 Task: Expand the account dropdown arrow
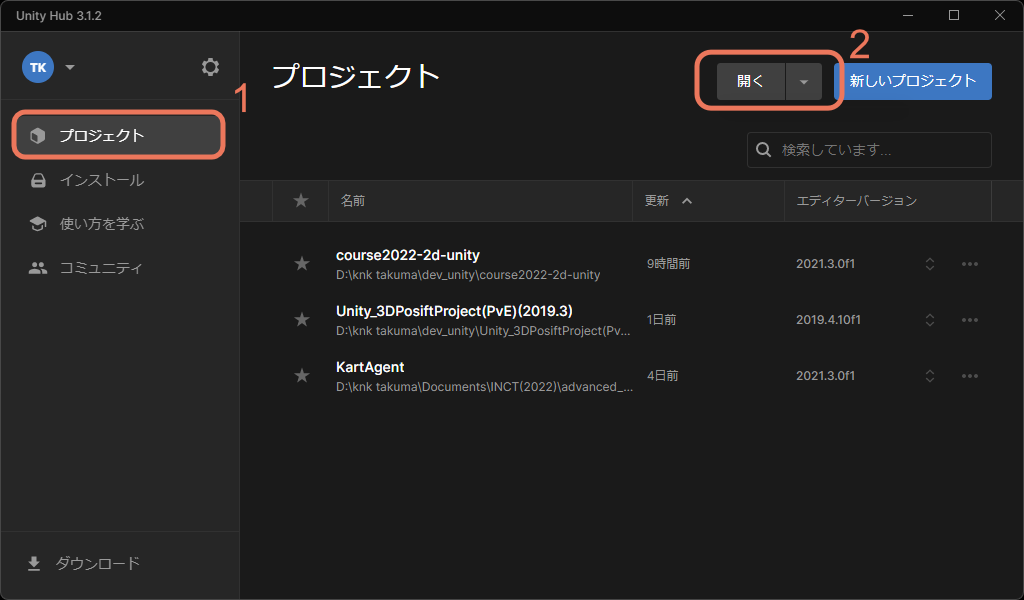coord(70,67)
